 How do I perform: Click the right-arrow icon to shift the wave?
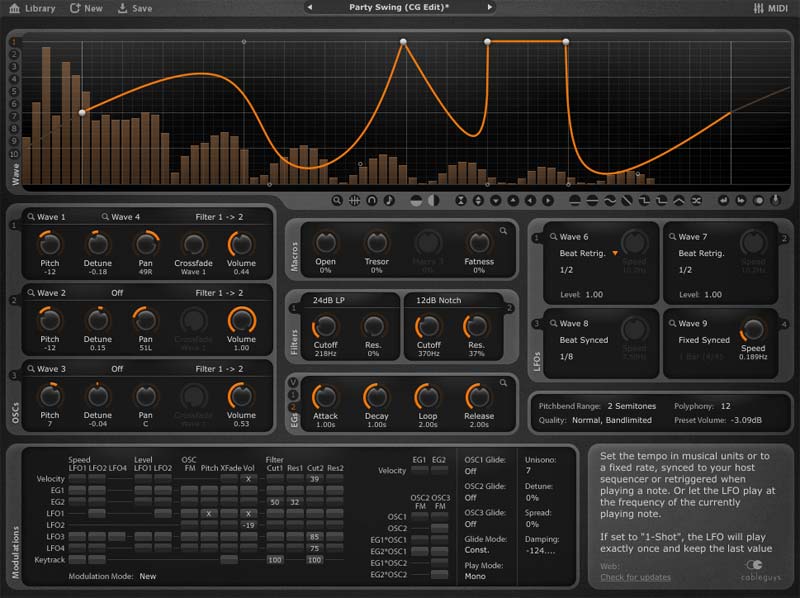click(547, 199)
